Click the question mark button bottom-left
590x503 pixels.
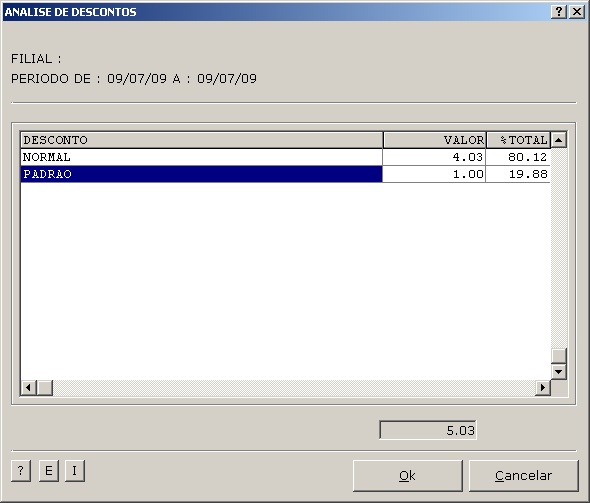21,471
